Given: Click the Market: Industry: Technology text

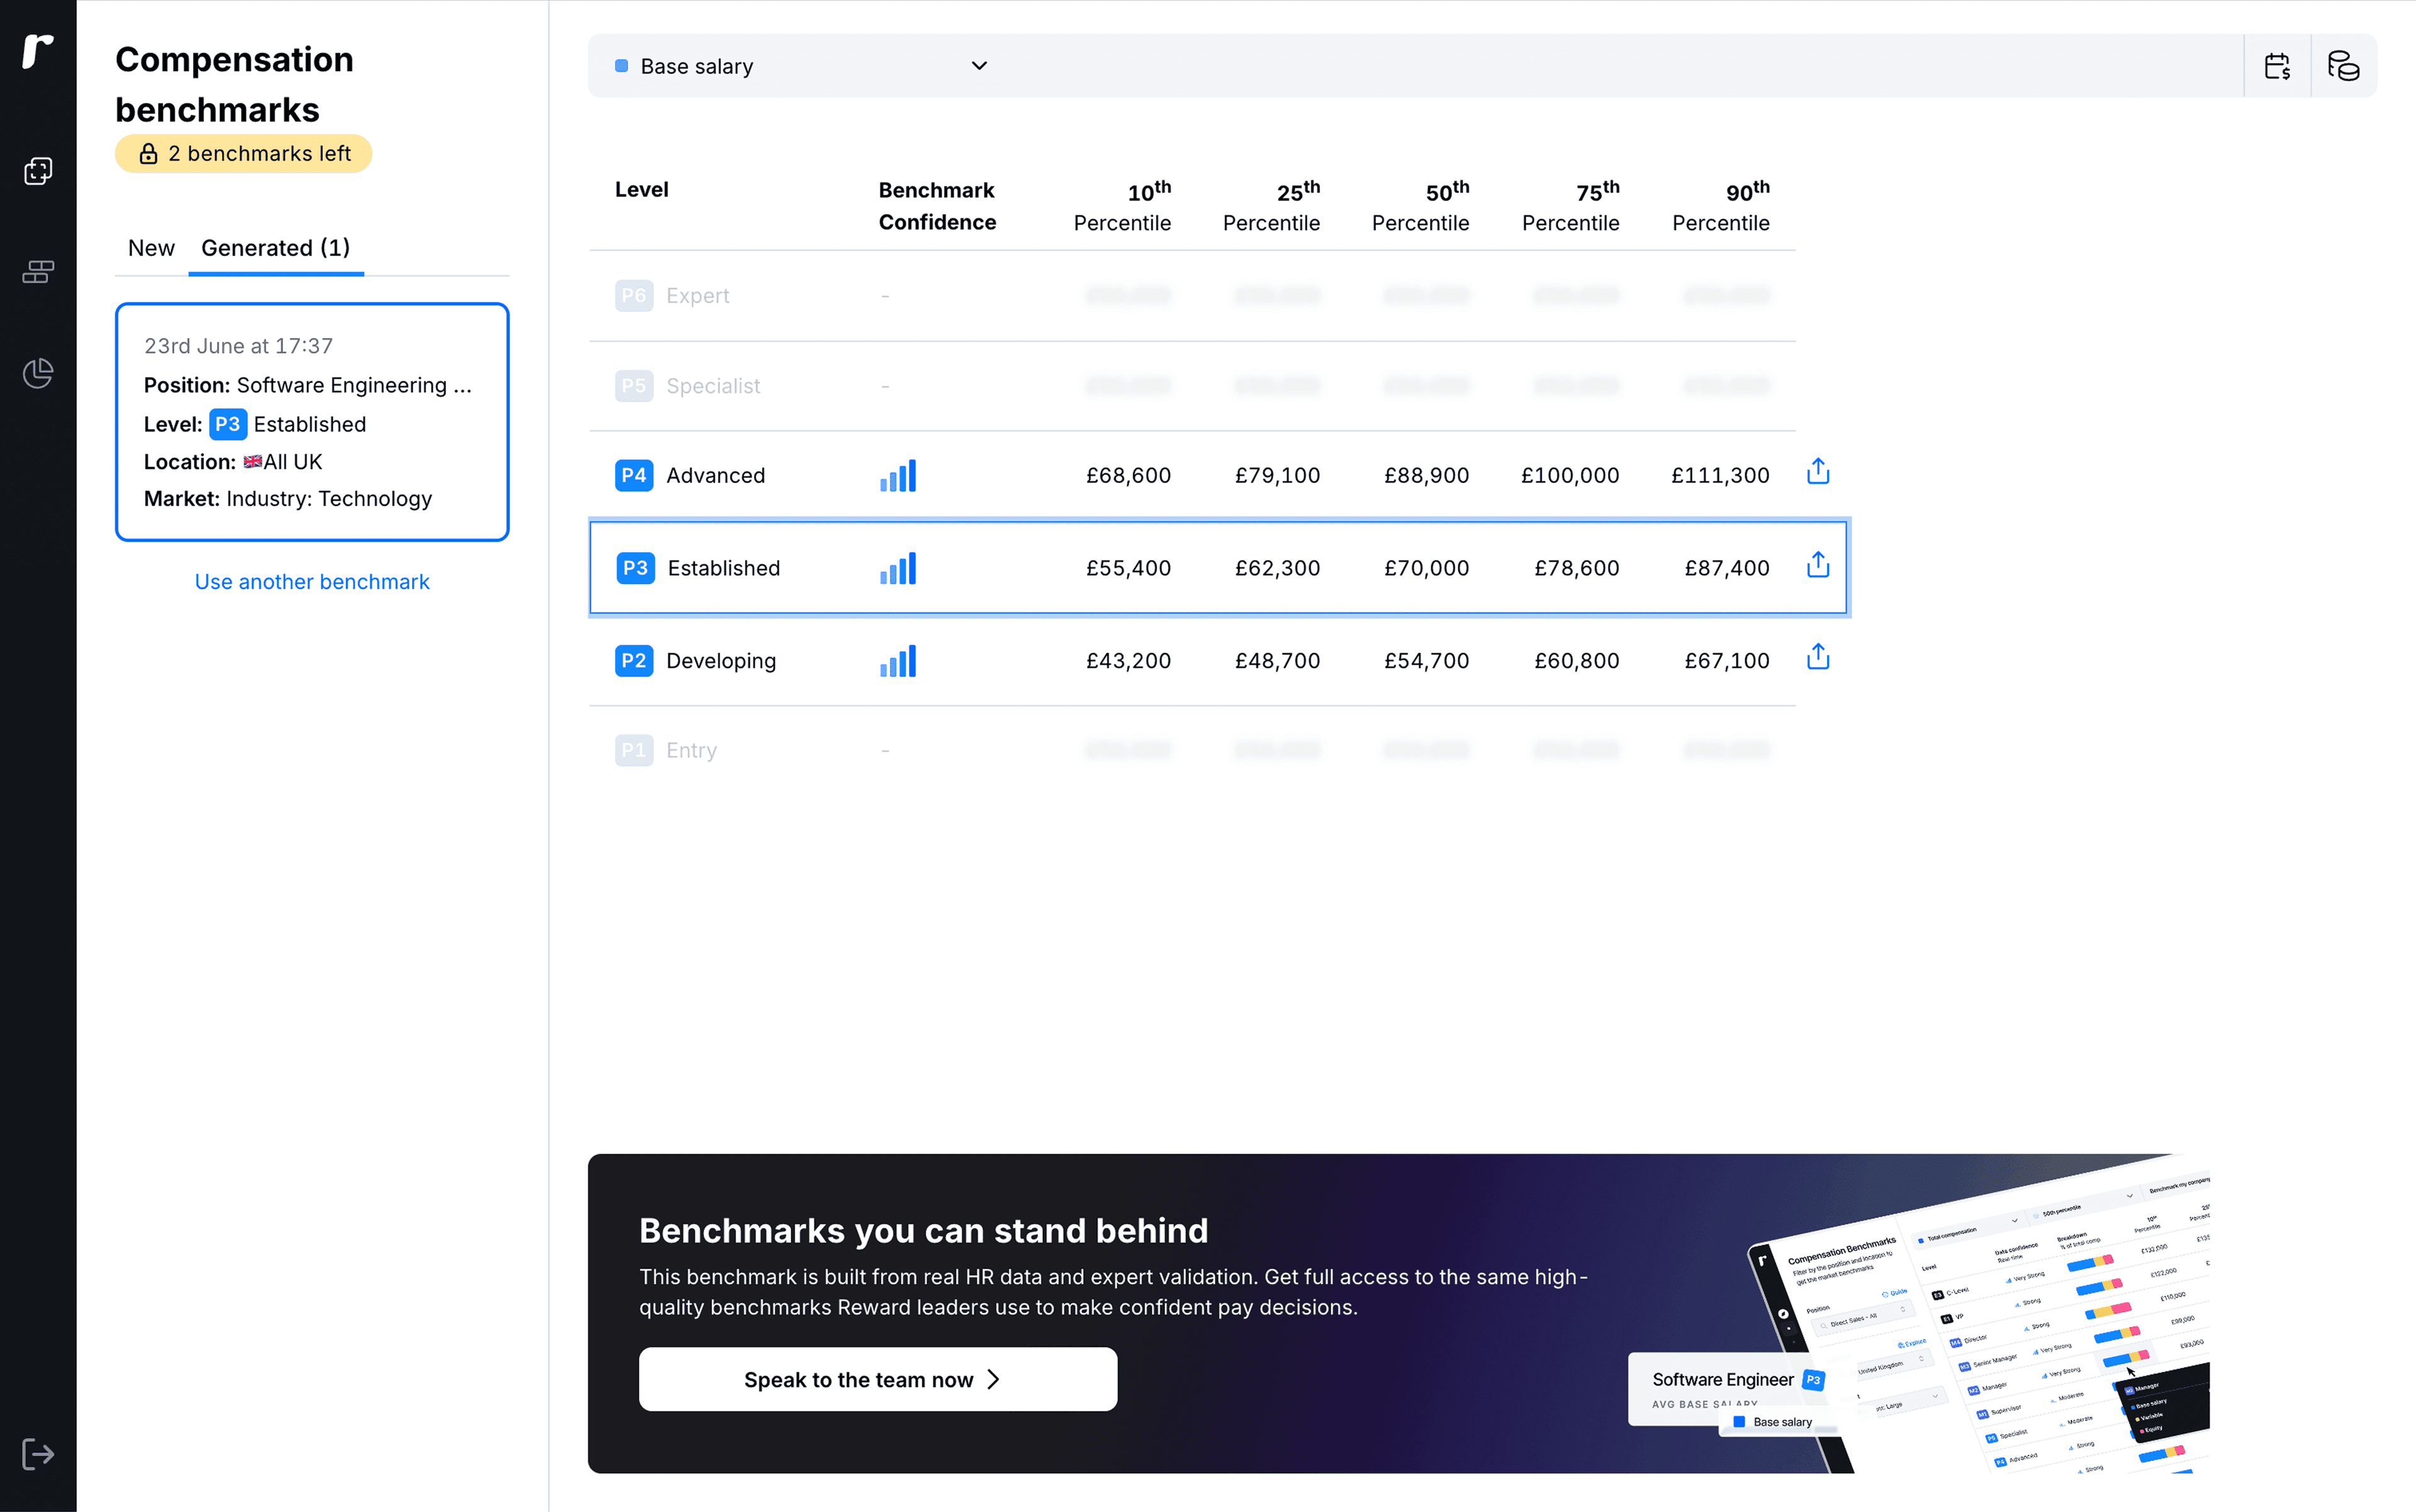Looking at the screenshot, I should (x=288, y=499).
